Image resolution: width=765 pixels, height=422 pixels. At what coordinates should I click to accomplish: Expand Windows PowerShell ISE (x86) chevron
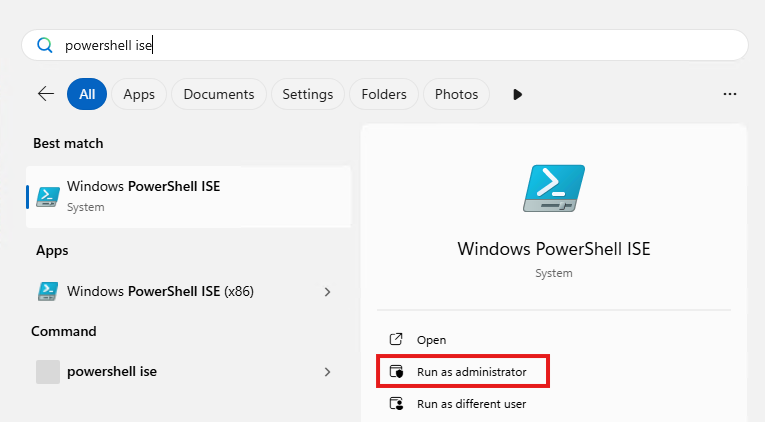[x=328, y=292]
